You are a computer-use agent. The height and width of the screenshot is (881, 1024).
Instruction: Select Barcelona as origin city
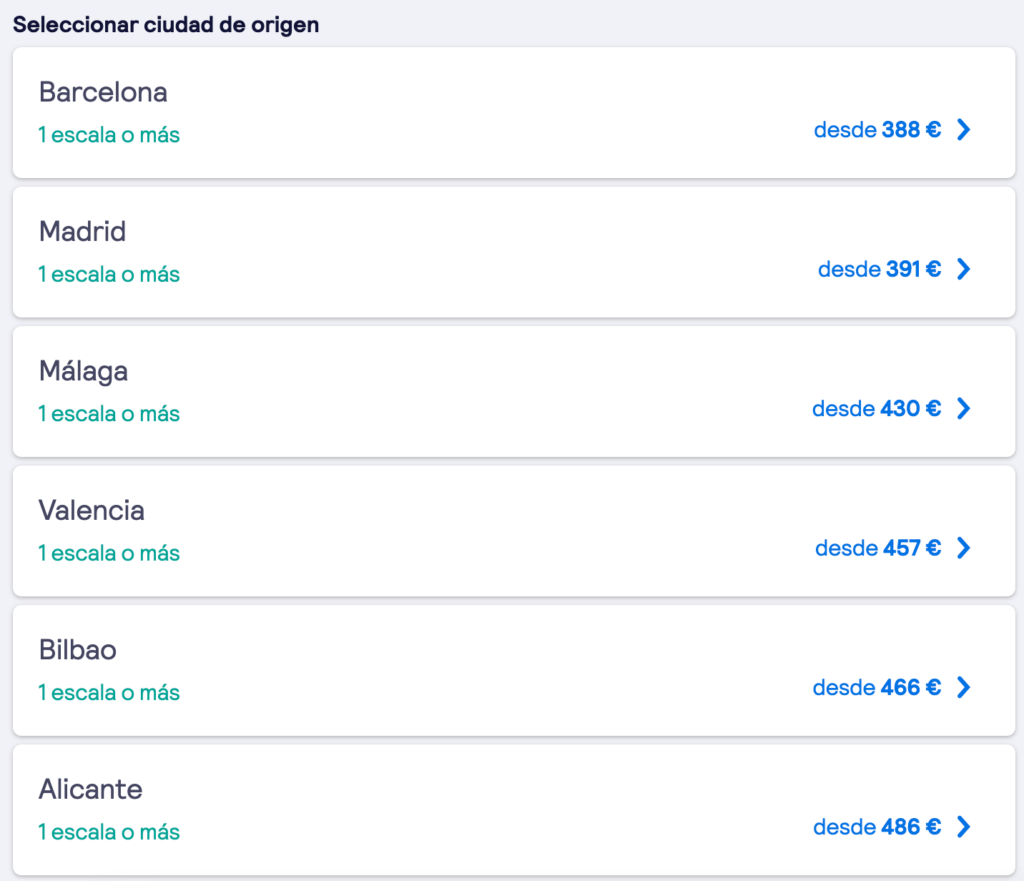tap(103, 92)
